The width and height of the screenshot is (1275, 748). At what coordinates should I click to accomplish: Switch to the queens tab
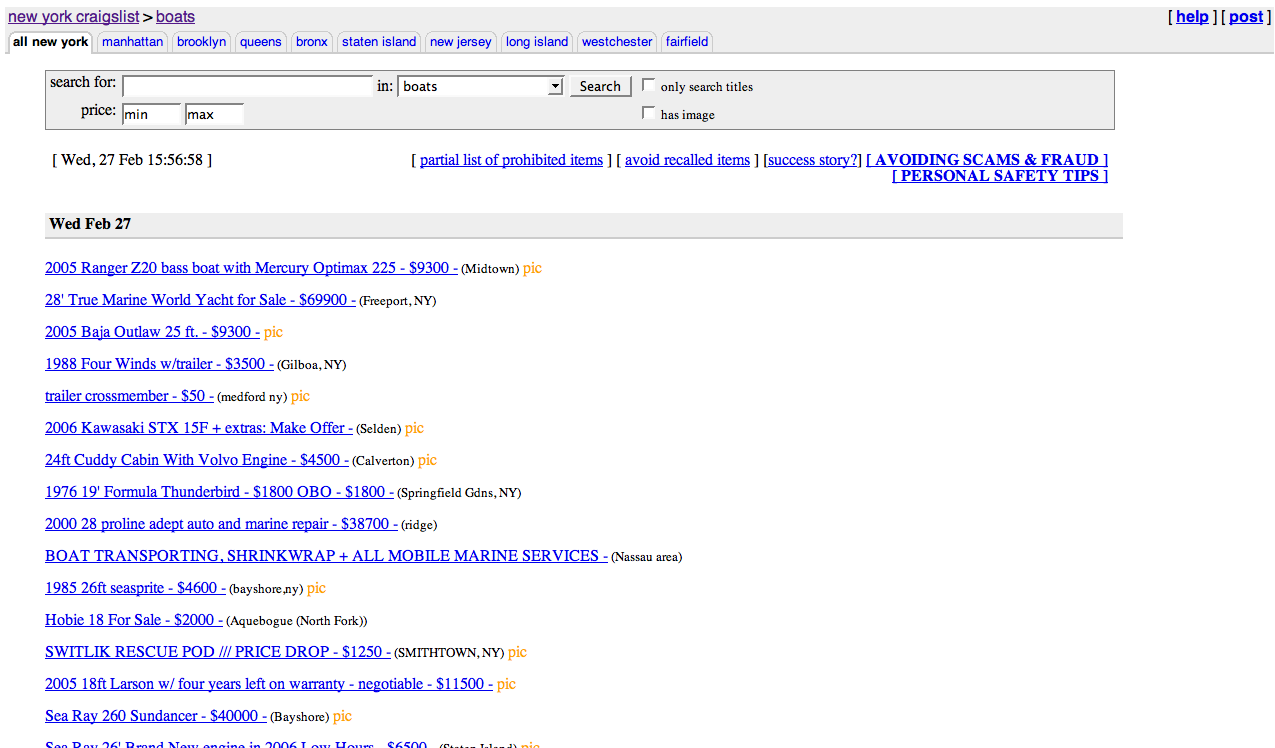261,42
